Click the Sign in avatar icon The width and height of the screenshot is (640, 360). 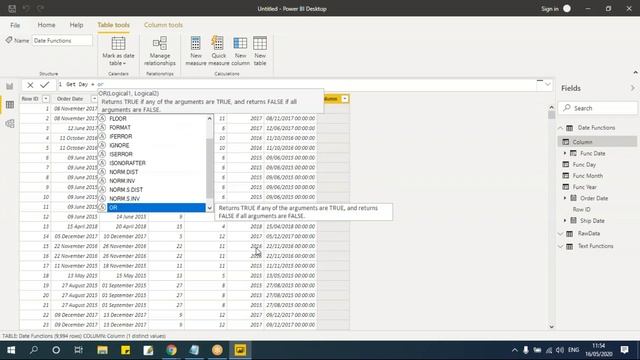tap(567, 9)
